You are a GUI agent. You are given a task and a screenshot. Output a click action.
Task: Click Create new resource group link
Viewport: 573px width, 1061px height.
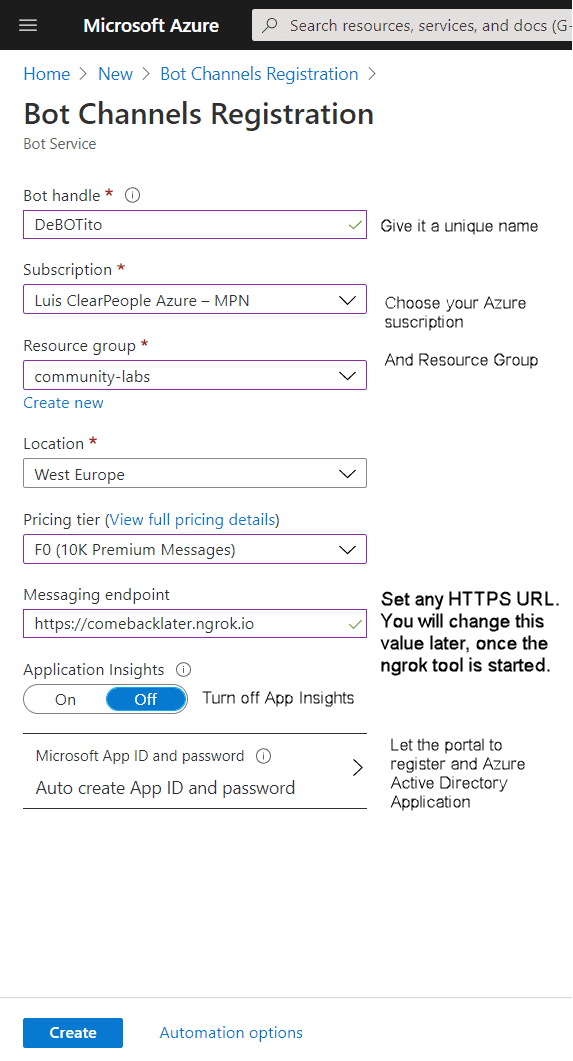[64, 403]
